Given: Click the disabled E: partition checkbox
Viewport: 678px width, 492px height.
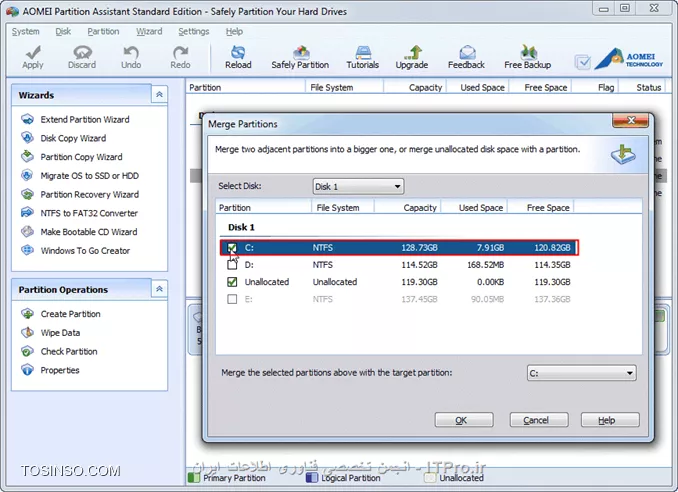Looking at the screenshot, I should click(x=232, y=299).
